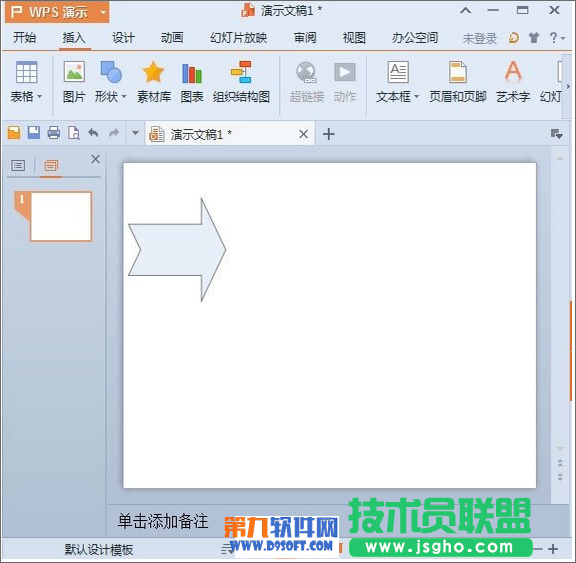The height and width of the screenshot is (563, 576).
Task: Click the skin shirt icon
Action: 534,37
